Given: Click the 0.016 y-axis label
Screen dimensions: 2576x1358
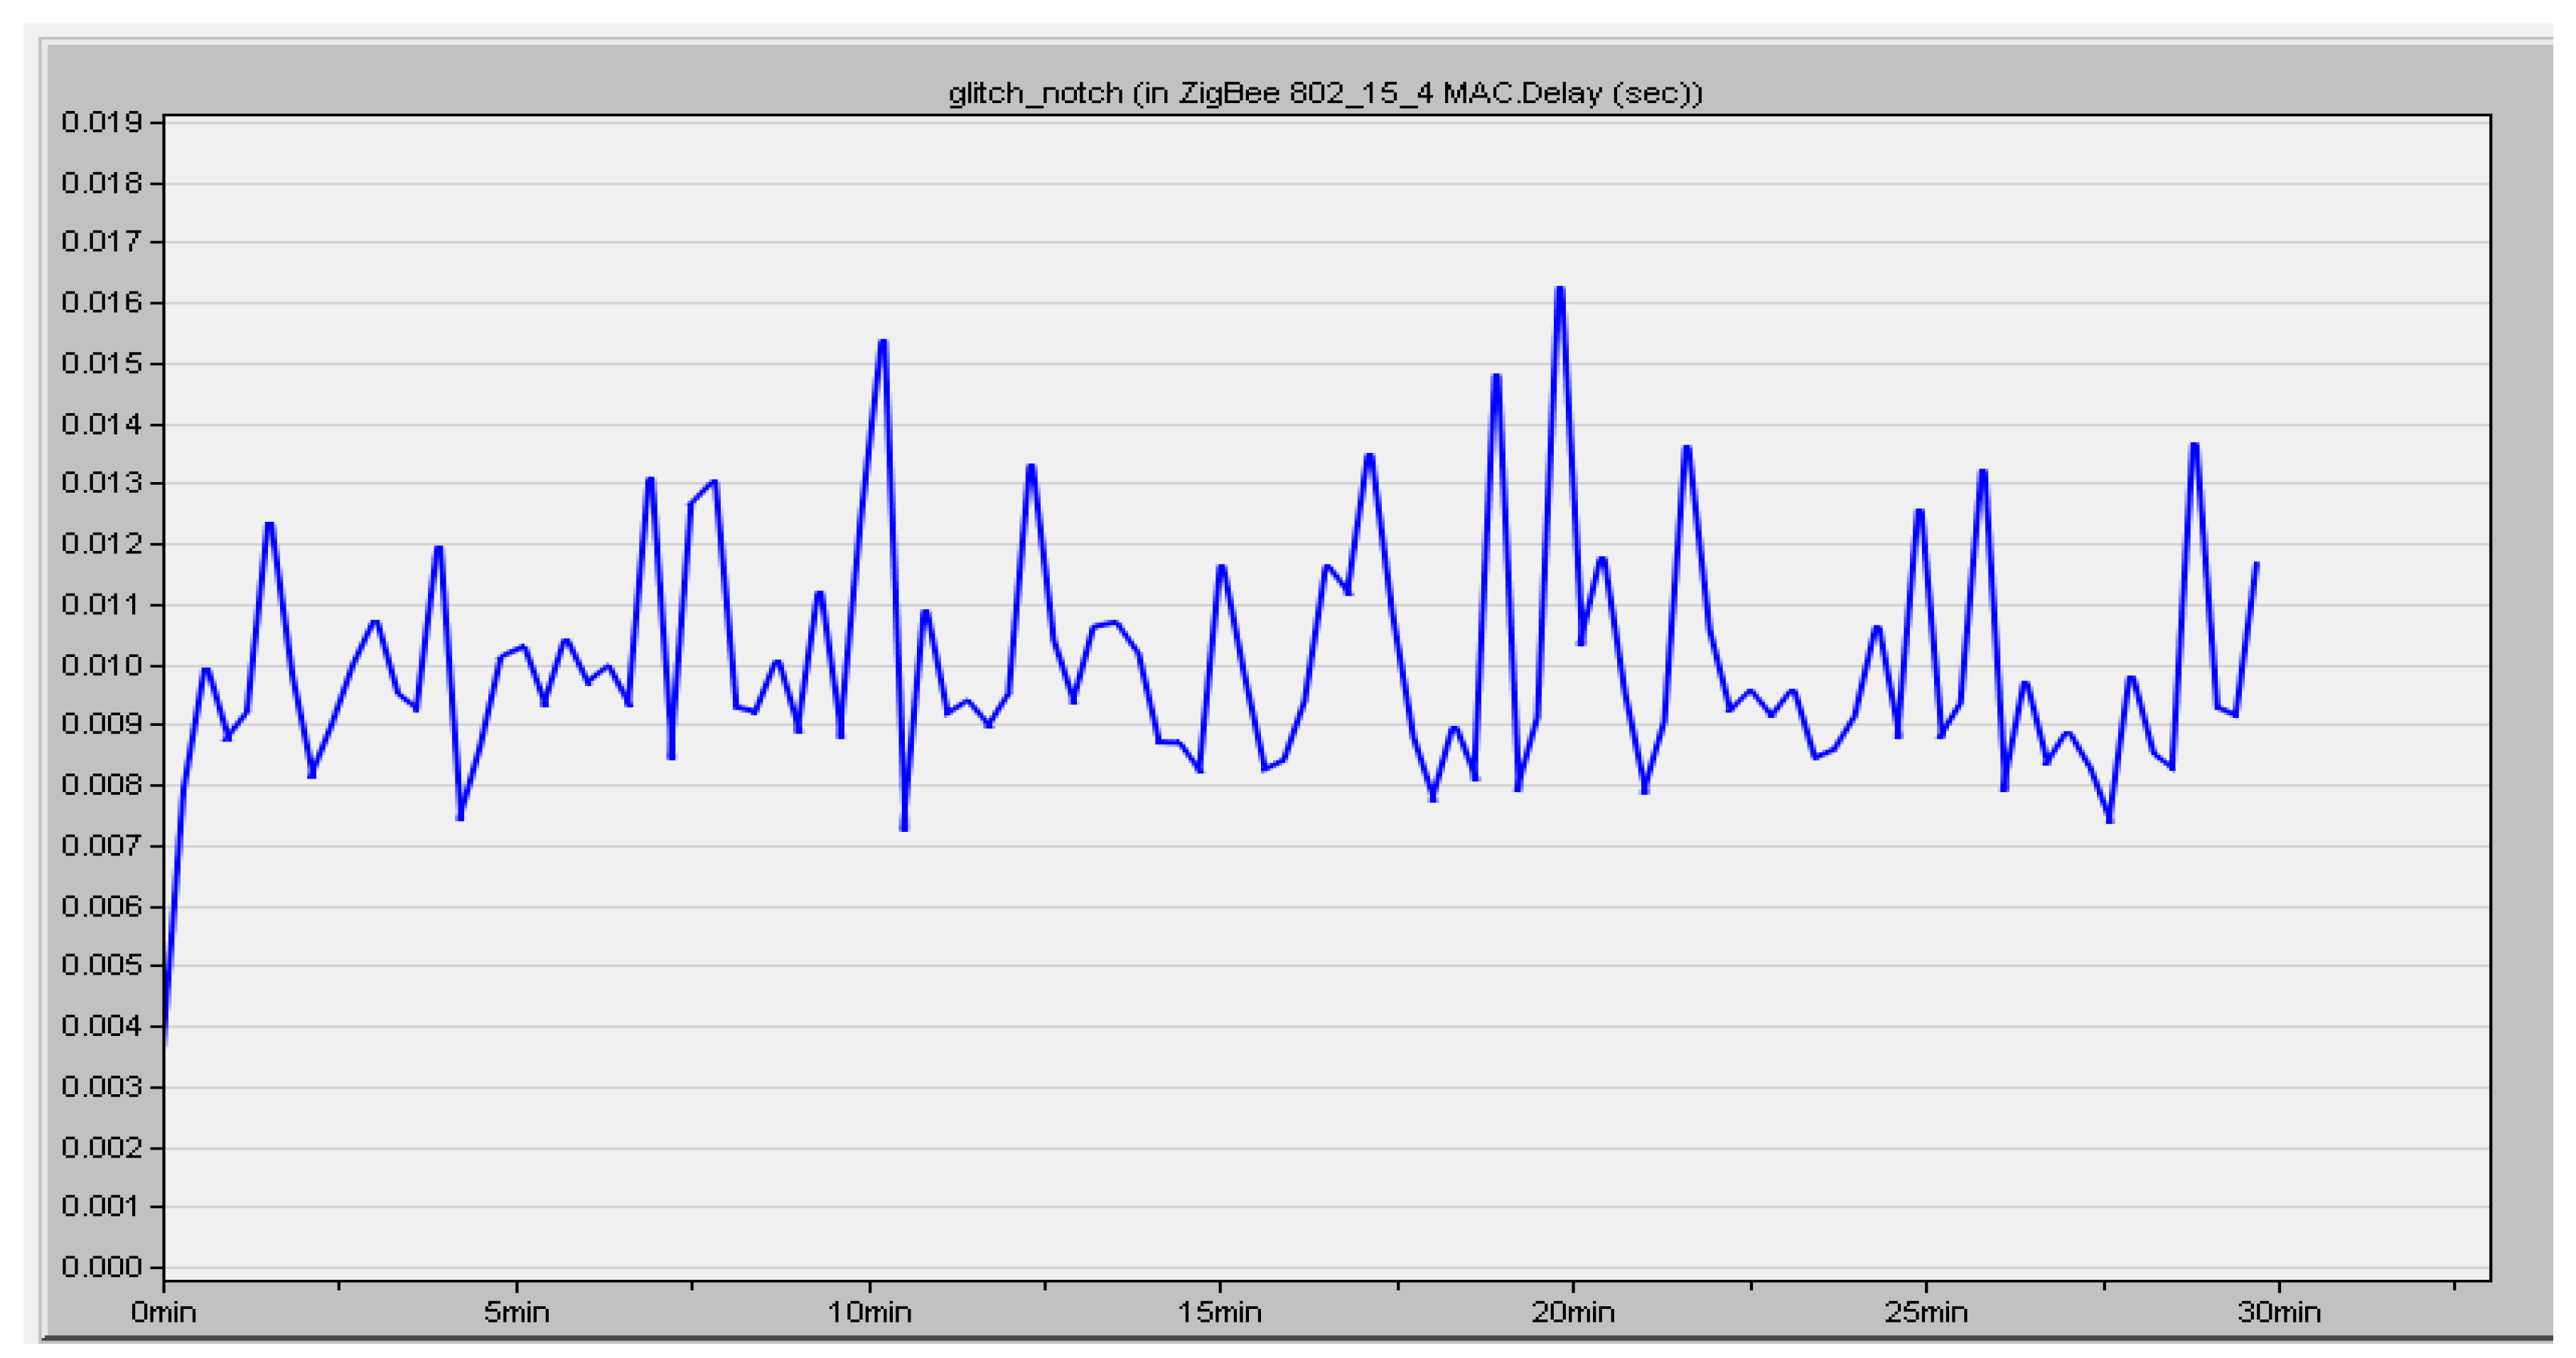Looking at the screenshot, I should pyautogui.click(x=100, y=302).
